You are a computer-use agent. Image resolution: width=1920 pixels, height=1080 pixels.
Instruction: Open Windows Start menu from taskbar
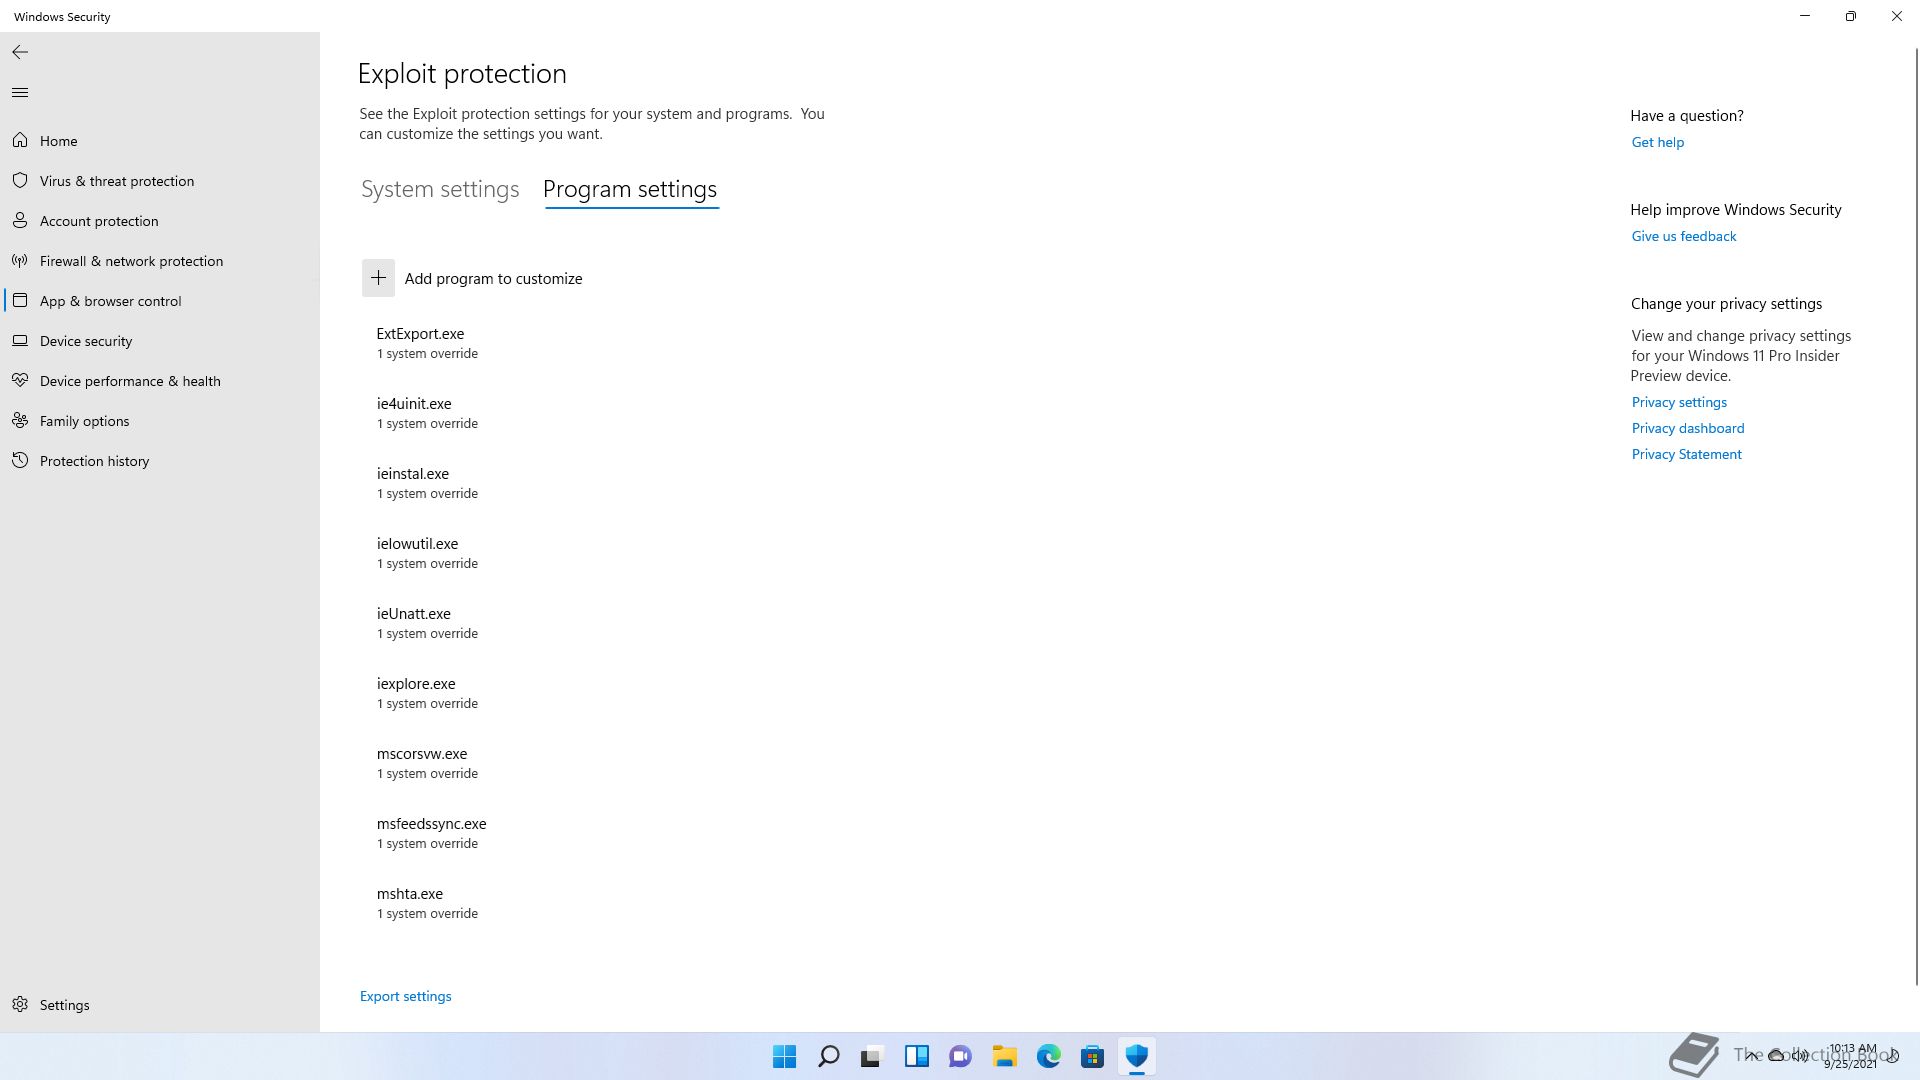[784, 1056]
